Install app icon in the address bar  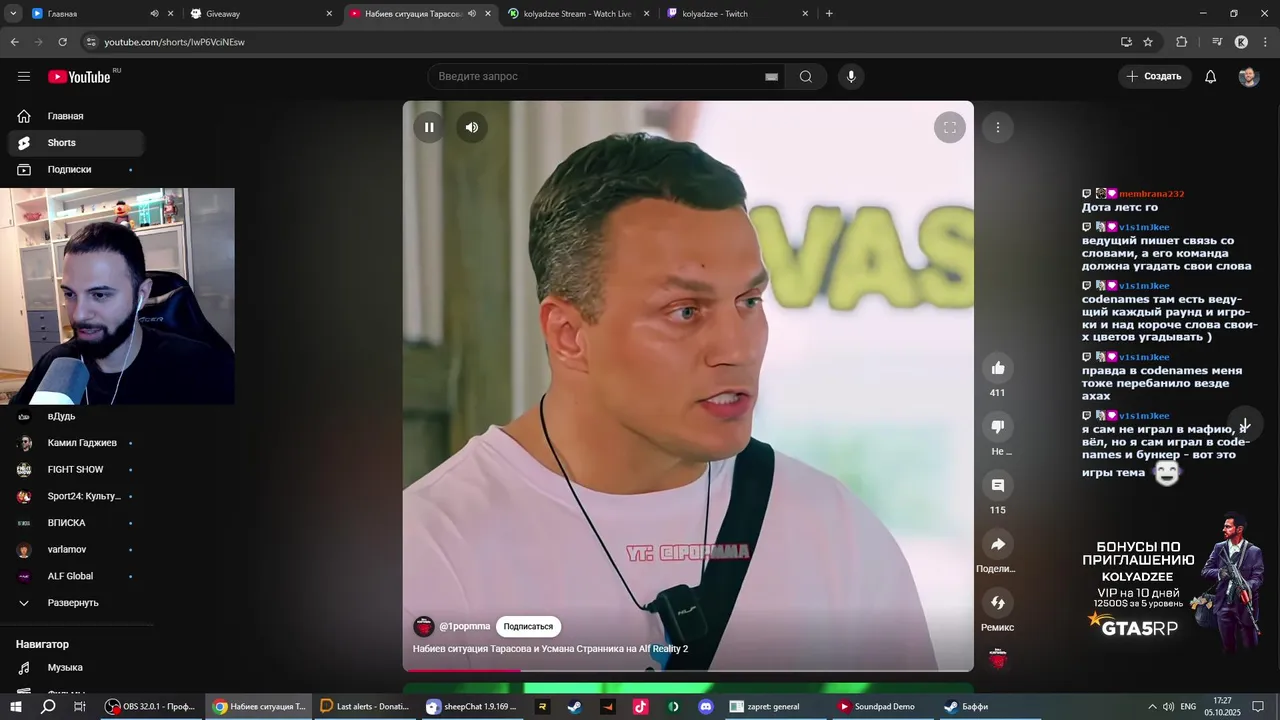pyautogui.click(x=1126, y=42)
